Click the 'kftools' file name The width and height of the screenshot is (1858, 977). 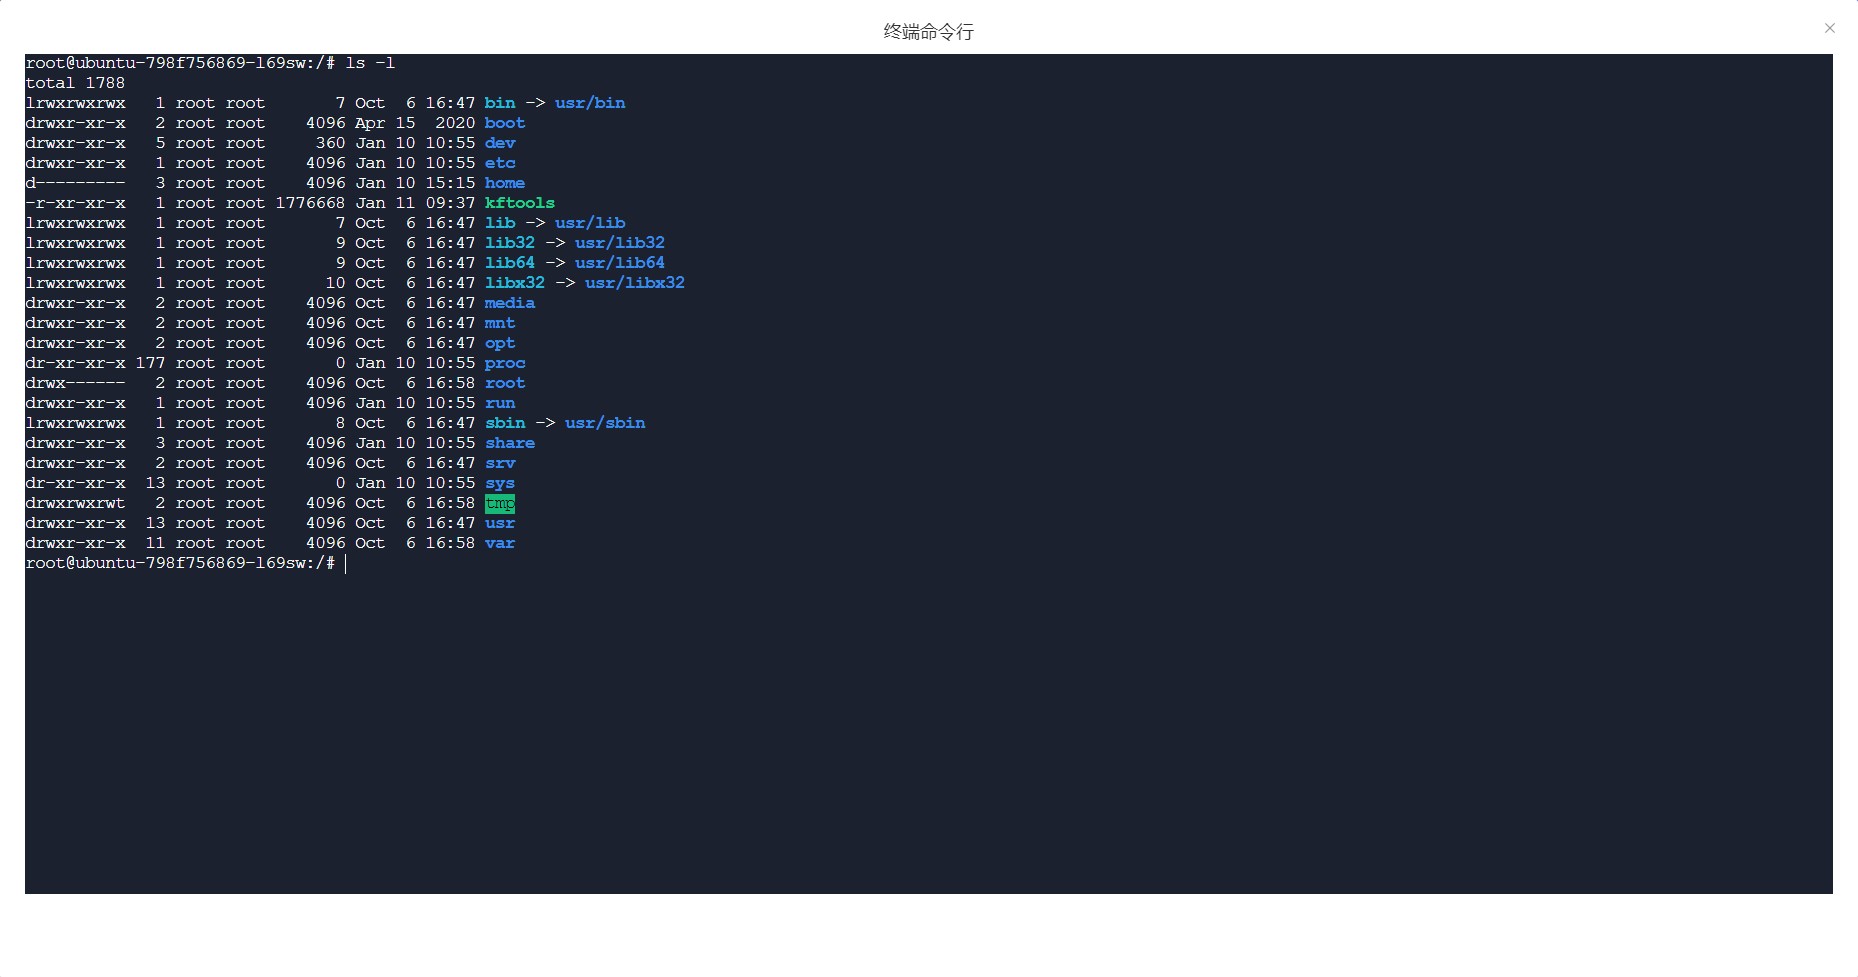point(520,203)
